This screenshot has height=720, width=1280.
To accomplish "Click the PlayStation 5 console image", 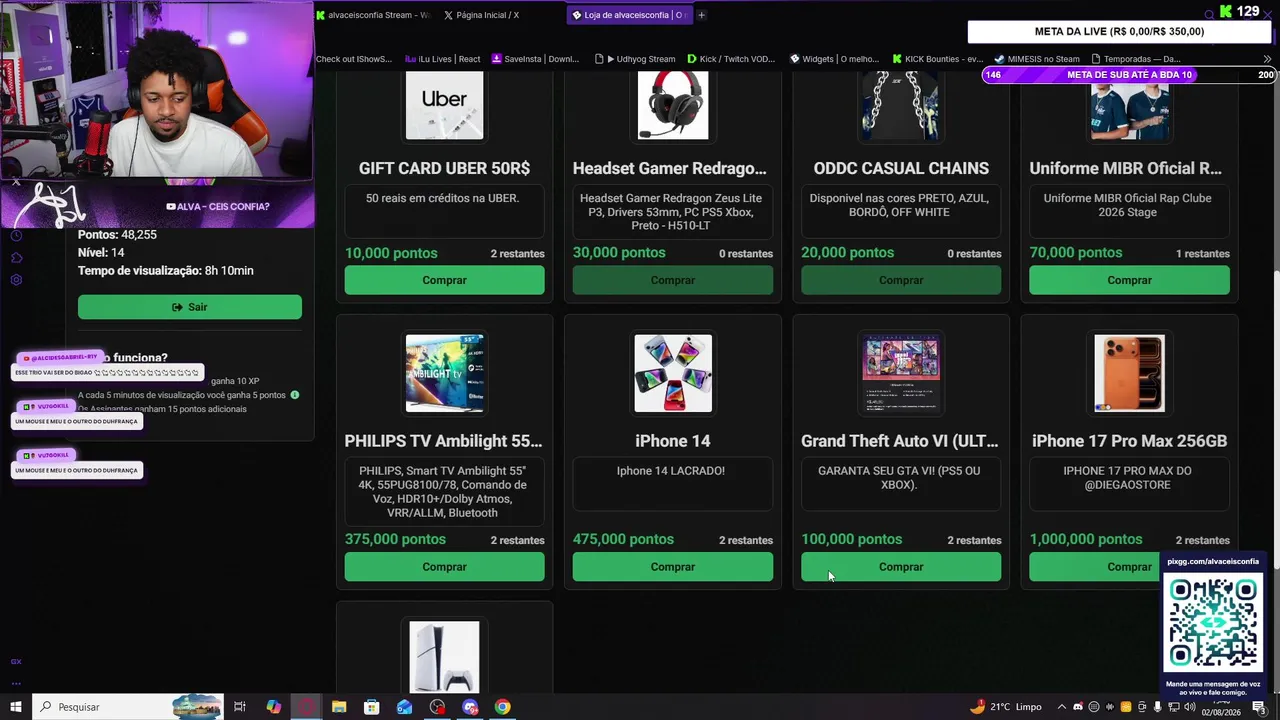I will (x=444, y=657).
